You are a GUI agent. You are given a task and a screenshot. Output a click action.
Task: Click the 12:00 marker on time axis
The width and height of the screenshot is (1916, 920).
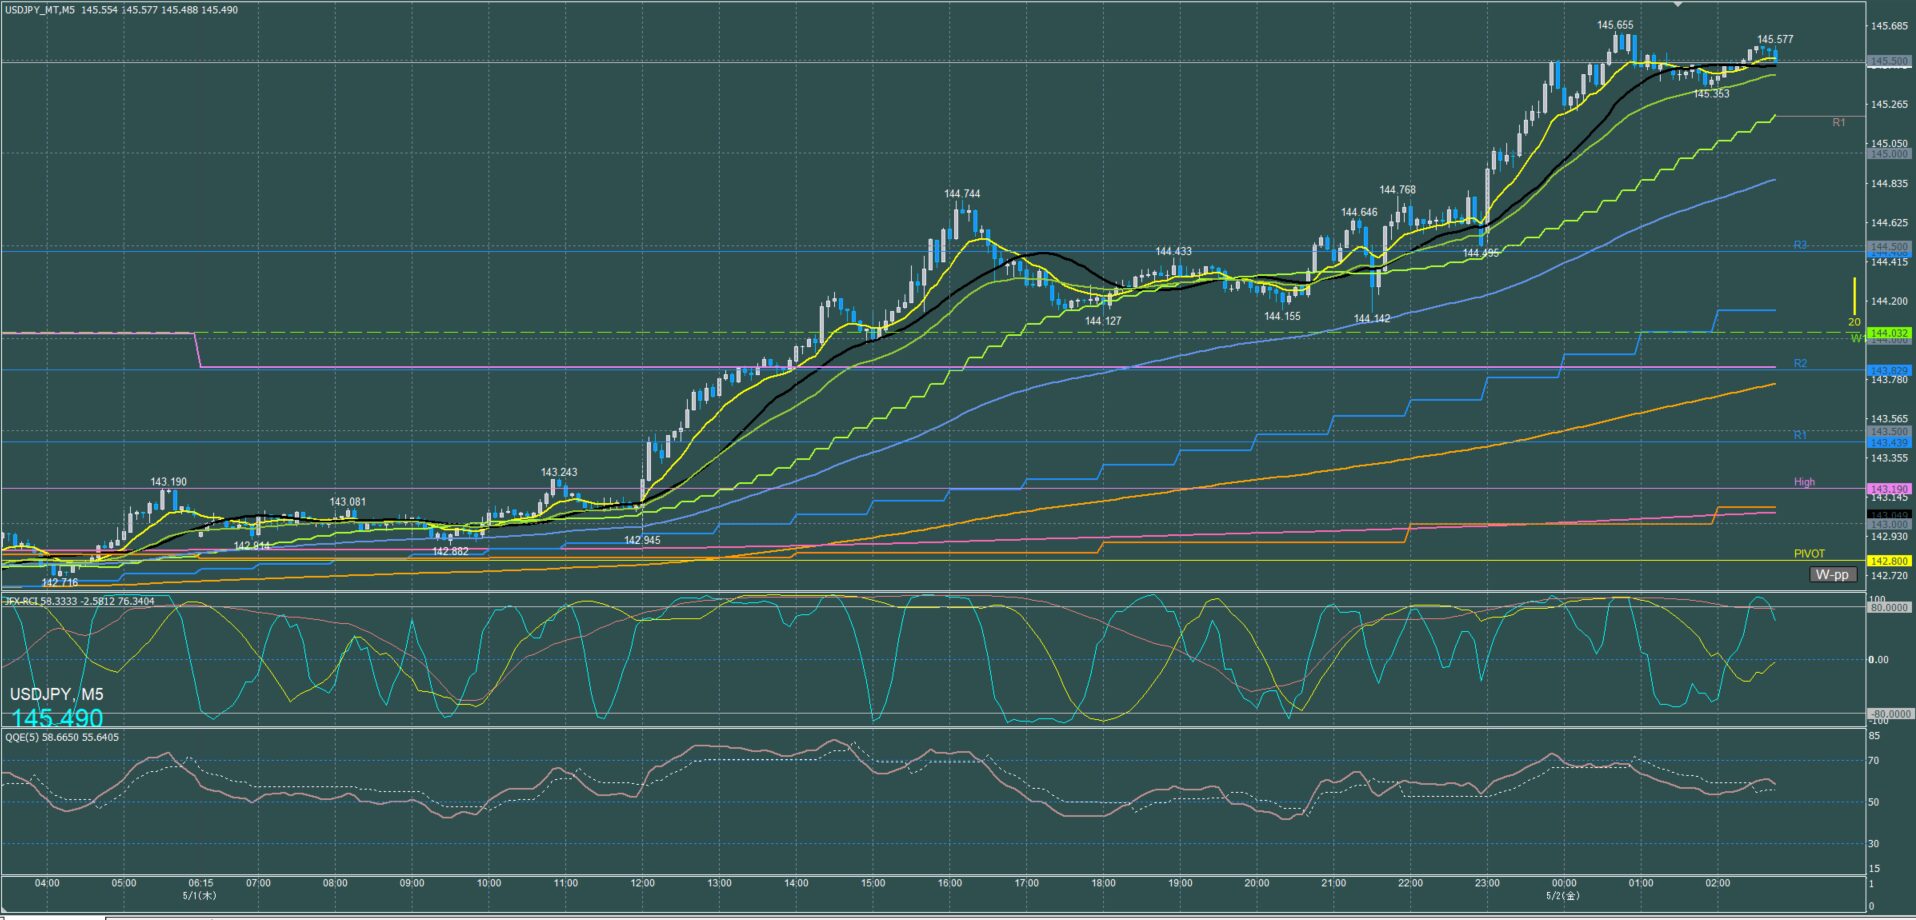click(x=642, y=883)
